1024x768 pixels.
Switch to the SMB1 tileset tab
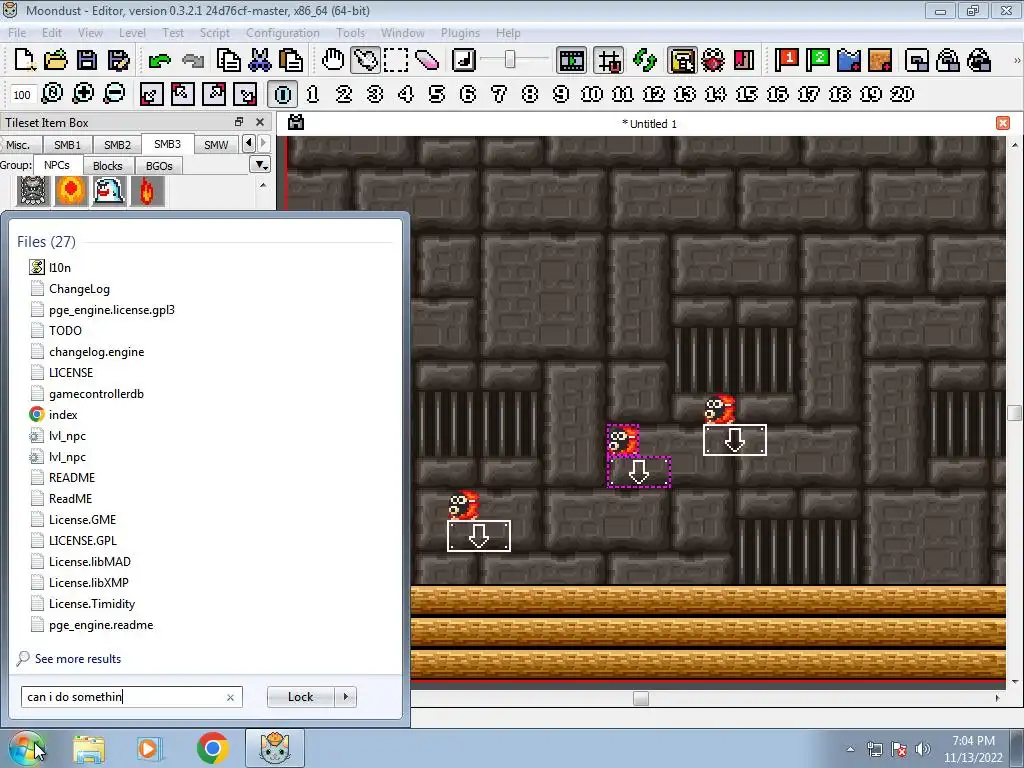pos(67,145)
